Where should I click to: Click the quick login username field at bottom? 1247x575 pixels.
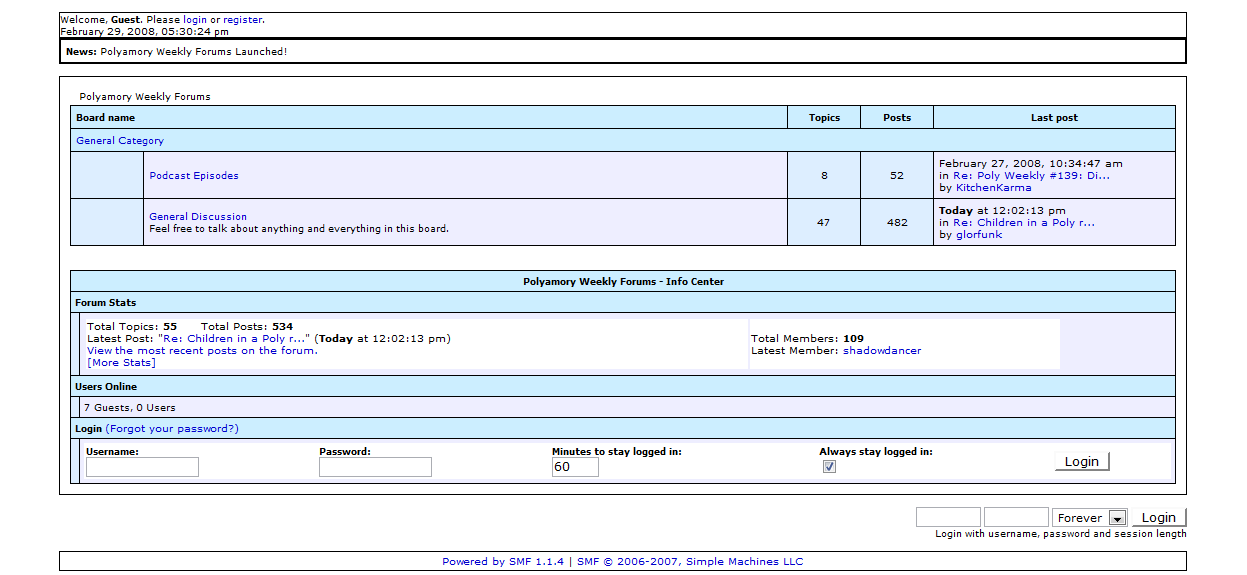point(948,517)
